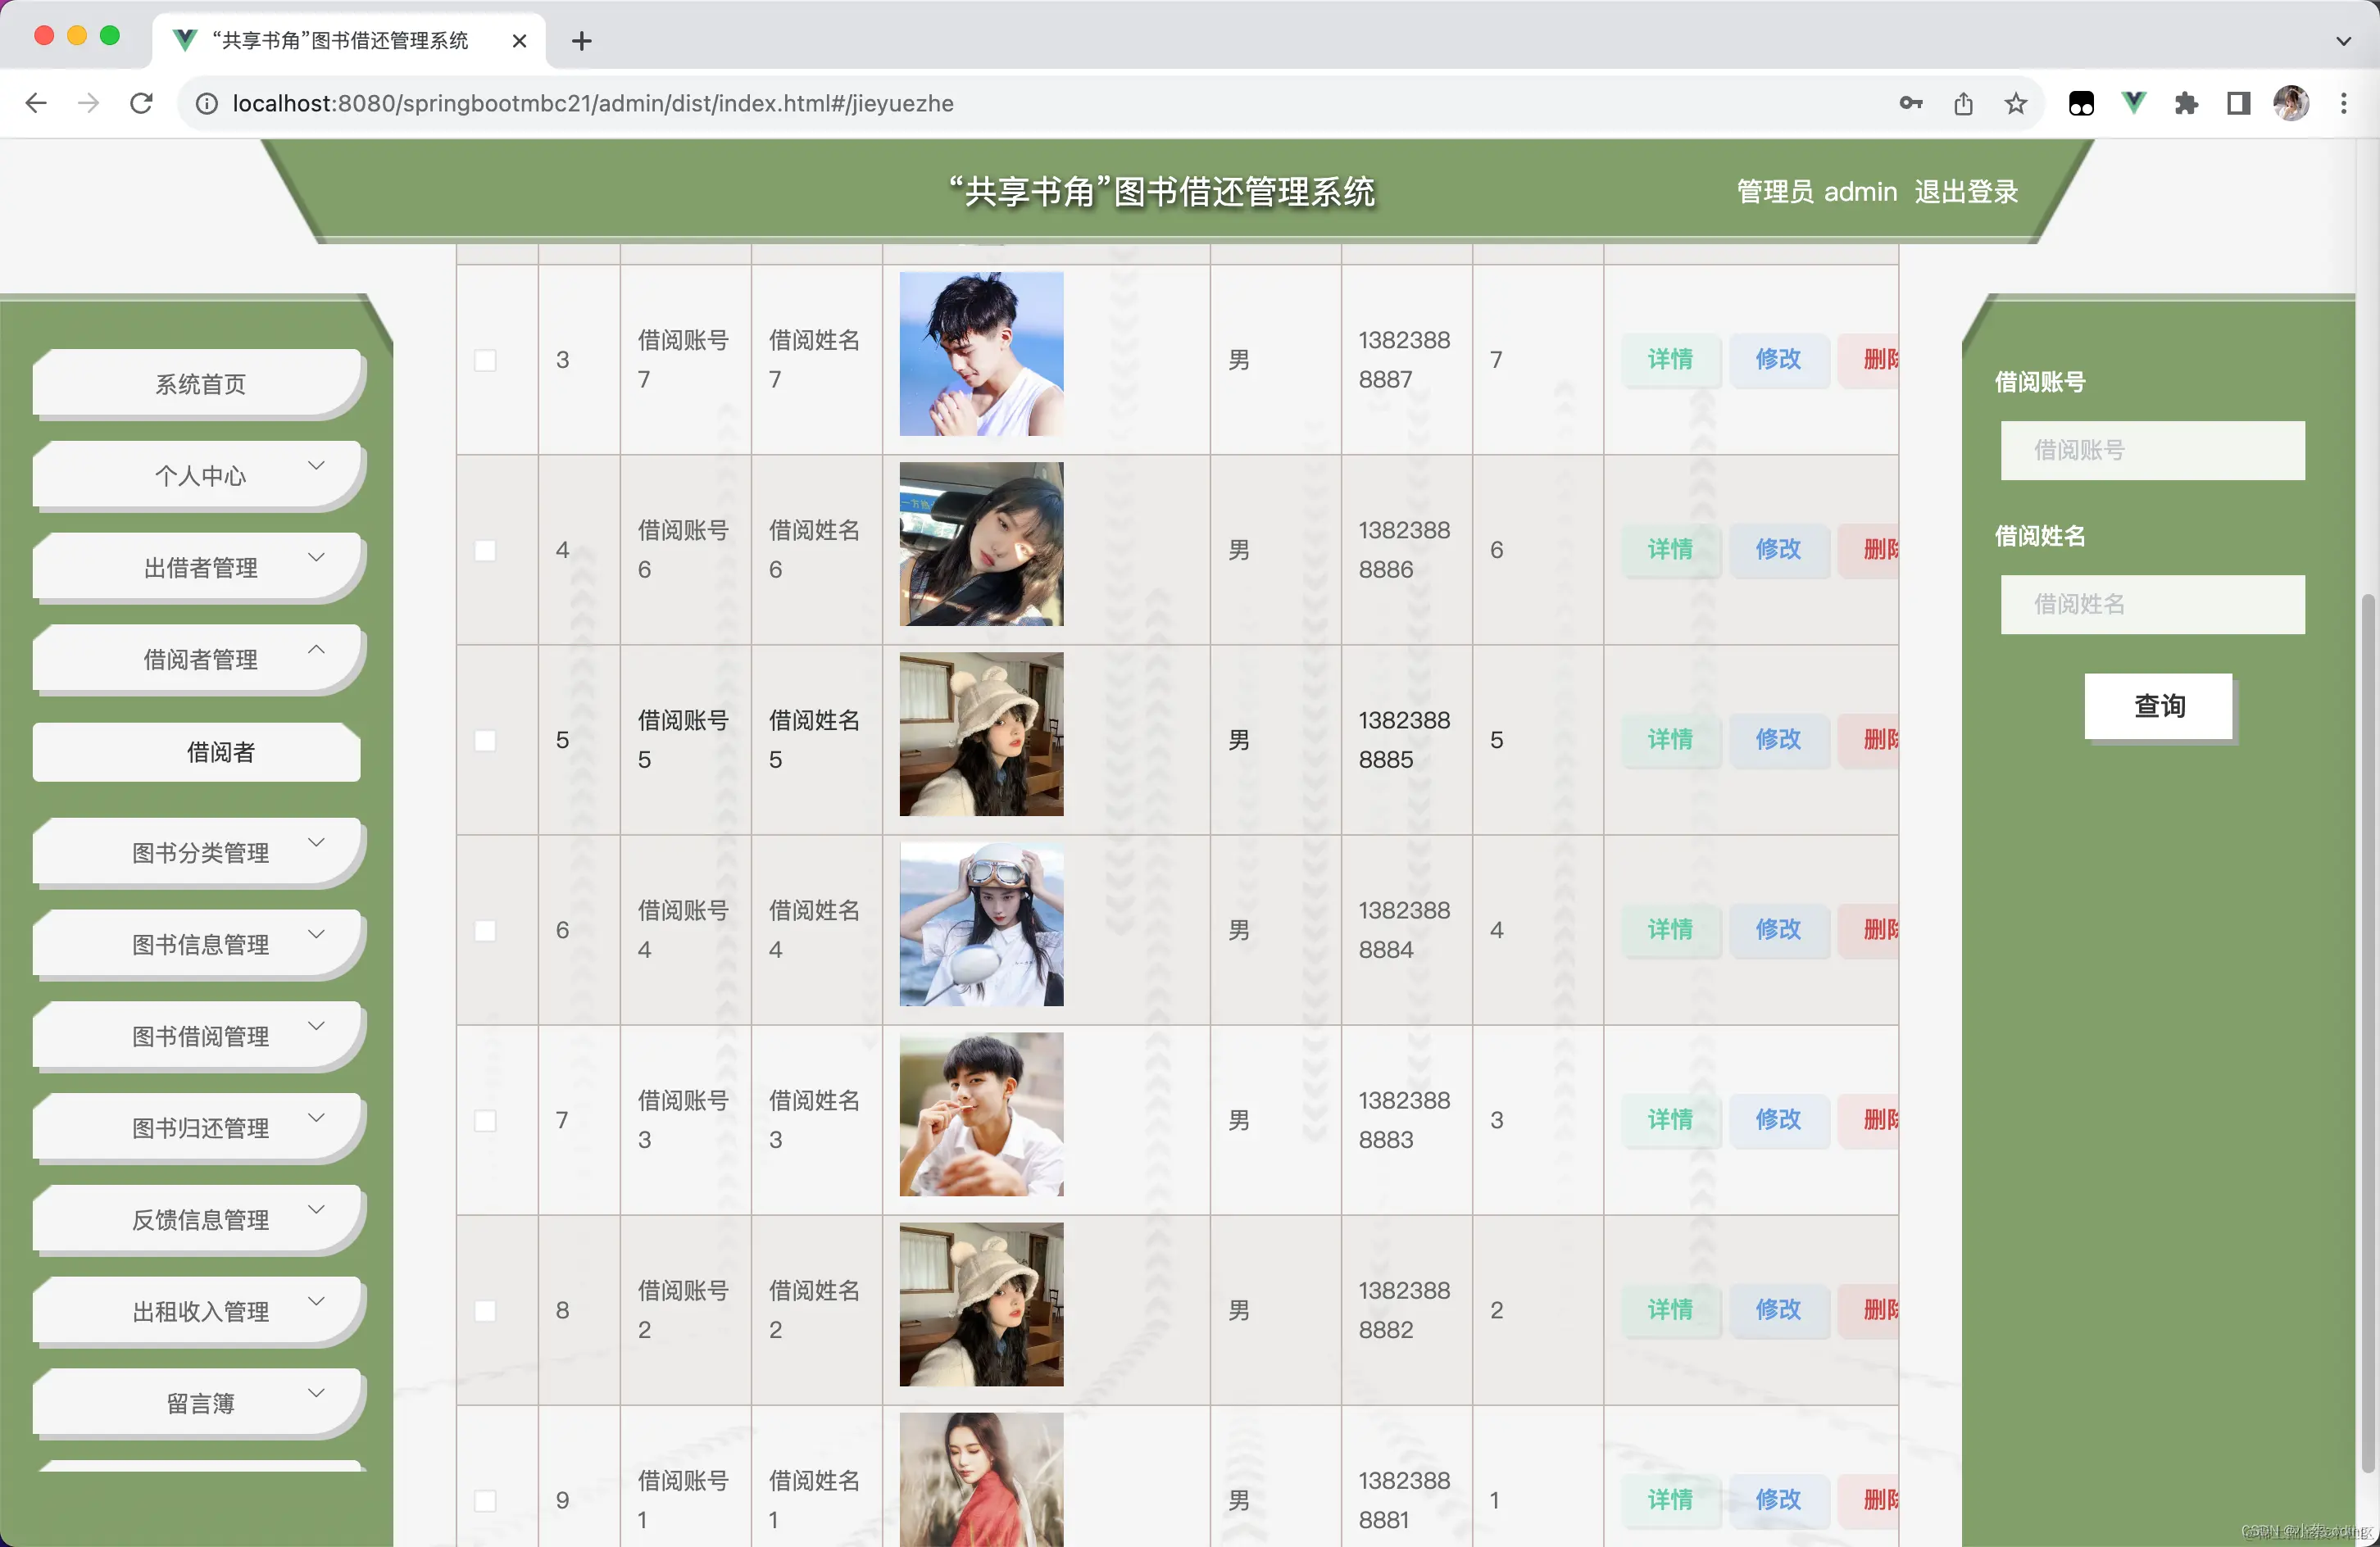Open the extensions puzzle icon
The height and width of the screenshot is (1547, 2380).
tap(2186, 103)
